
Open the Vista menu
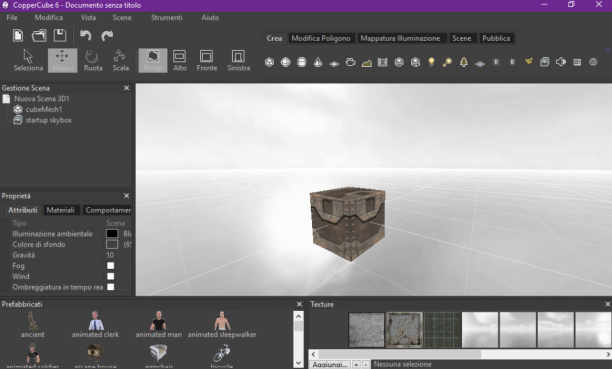88,18
